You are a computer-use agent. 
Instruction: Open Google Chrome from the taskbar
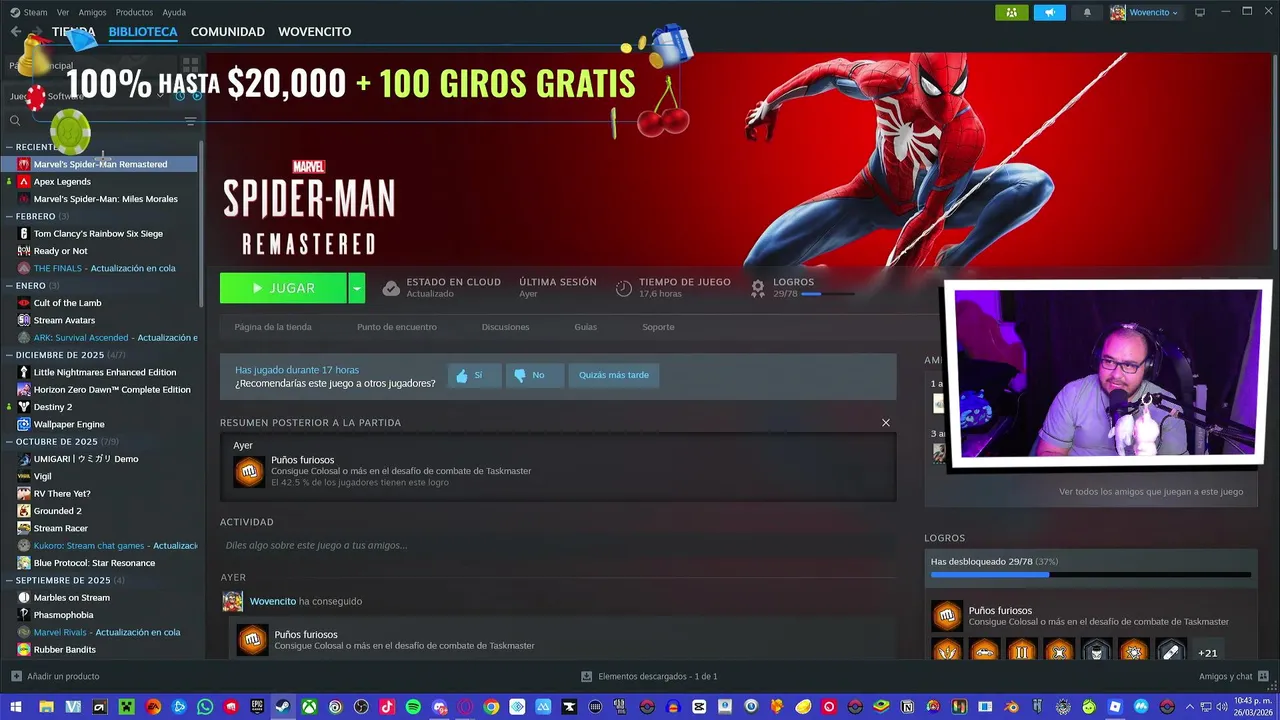[x=491, y=707]
